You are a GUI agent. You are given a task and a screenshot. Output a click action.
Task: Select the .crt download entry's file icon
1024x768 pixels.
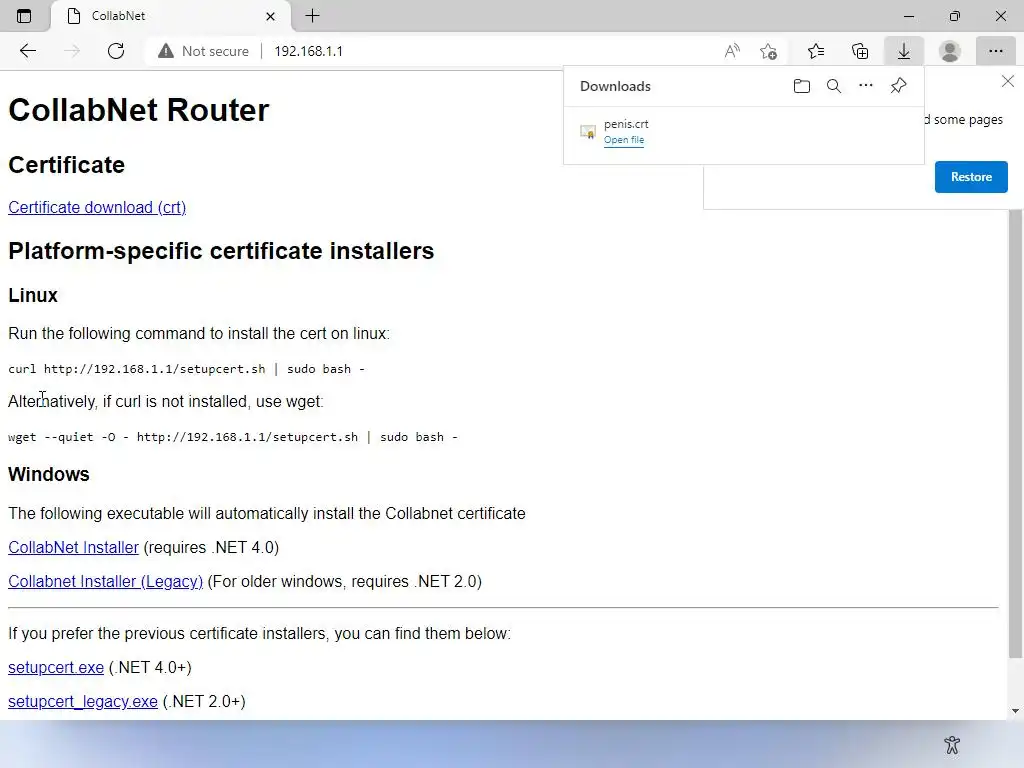click(588, 132)
